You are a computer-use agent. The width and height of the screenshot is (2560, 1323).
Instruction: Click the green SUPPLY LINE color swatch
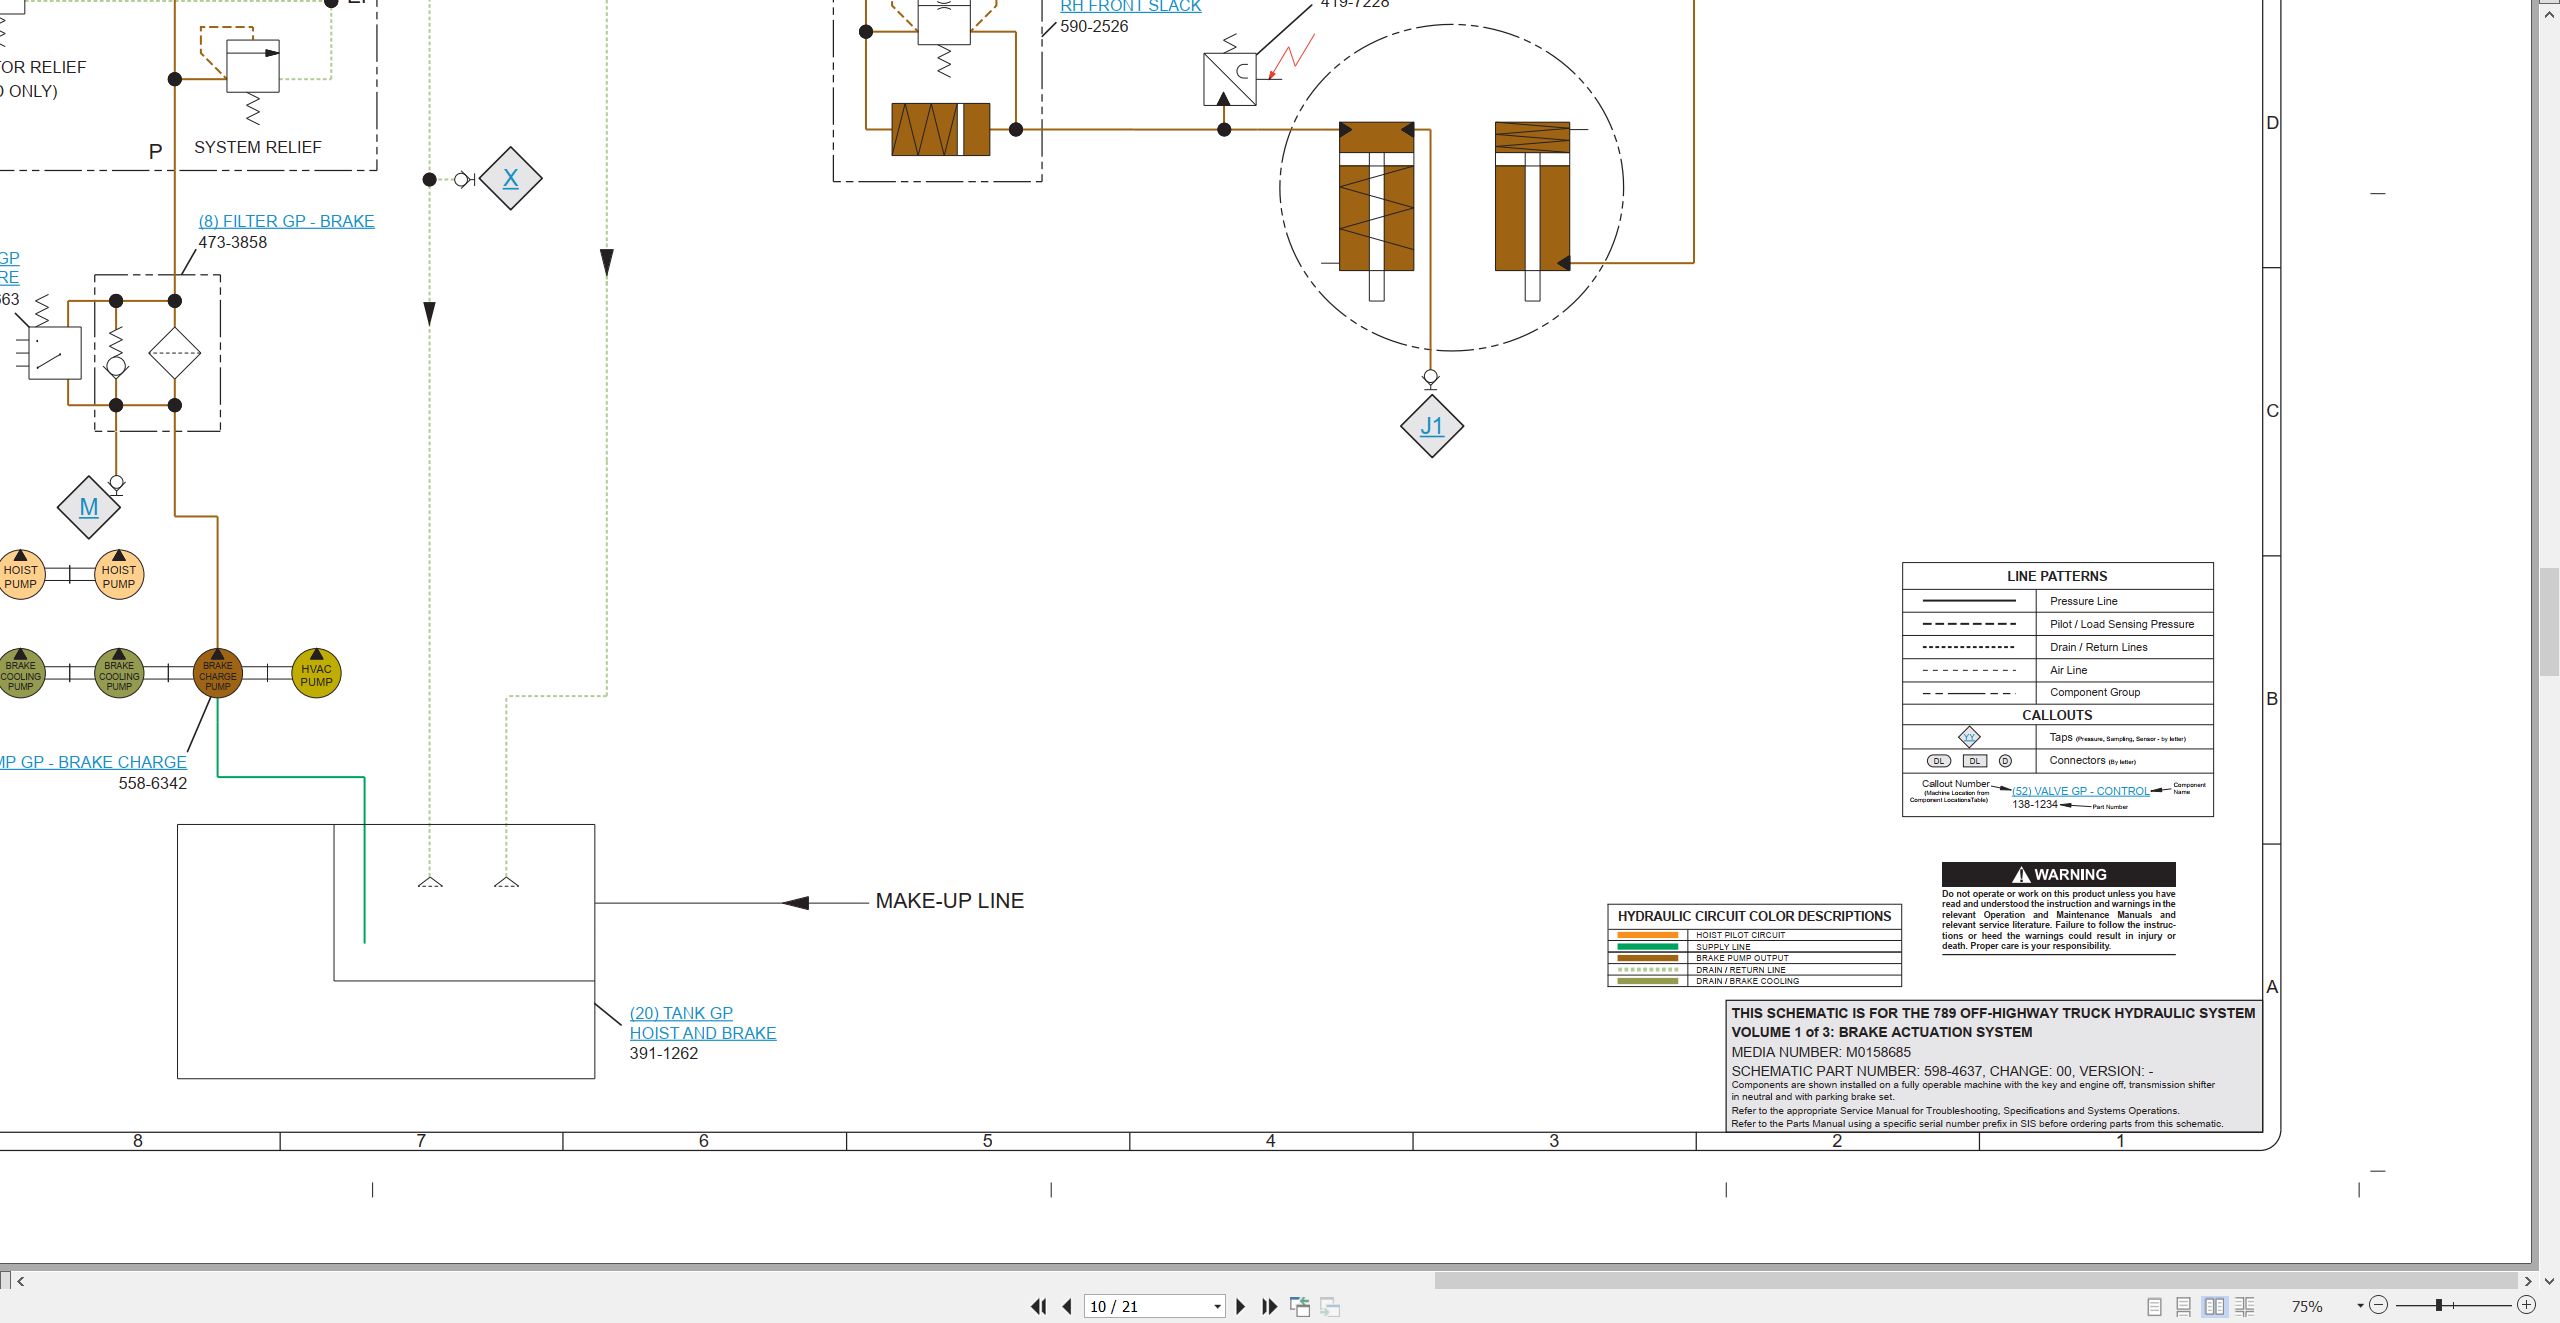tap(1647, 947)
